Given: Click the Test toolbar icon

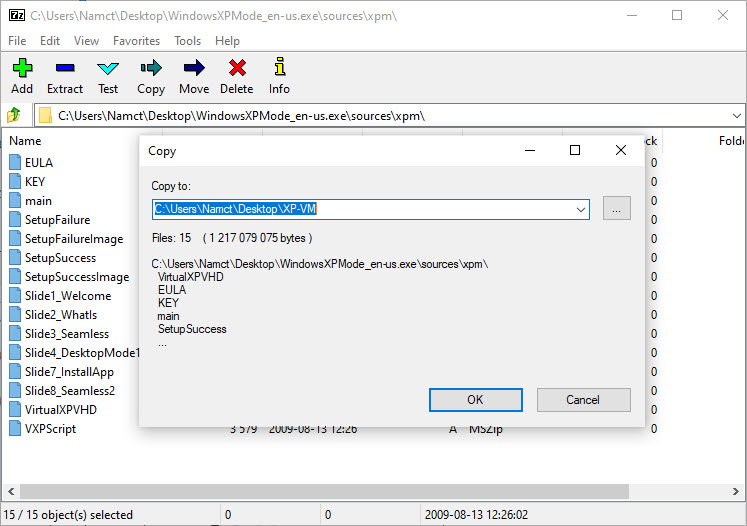Looking at the screenshot, I should click(108, 68).
